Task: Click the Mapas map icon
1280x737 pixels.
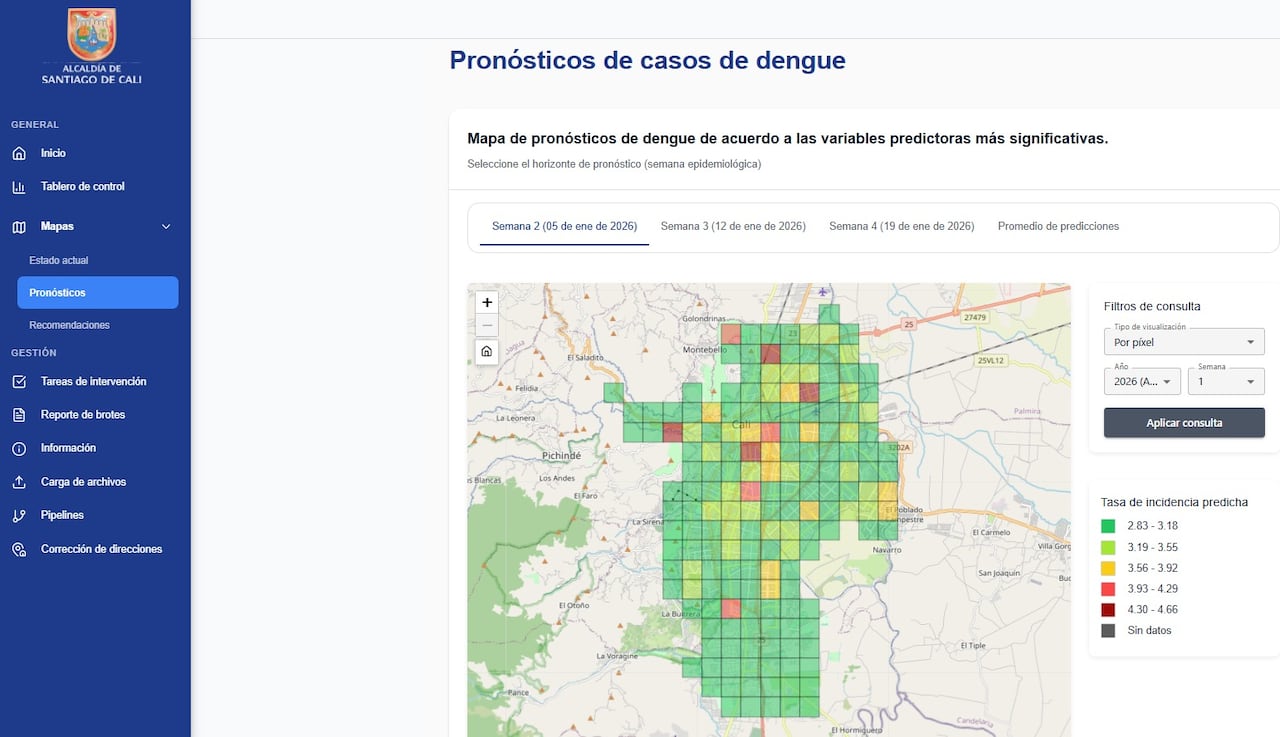Action: [19, 227]
